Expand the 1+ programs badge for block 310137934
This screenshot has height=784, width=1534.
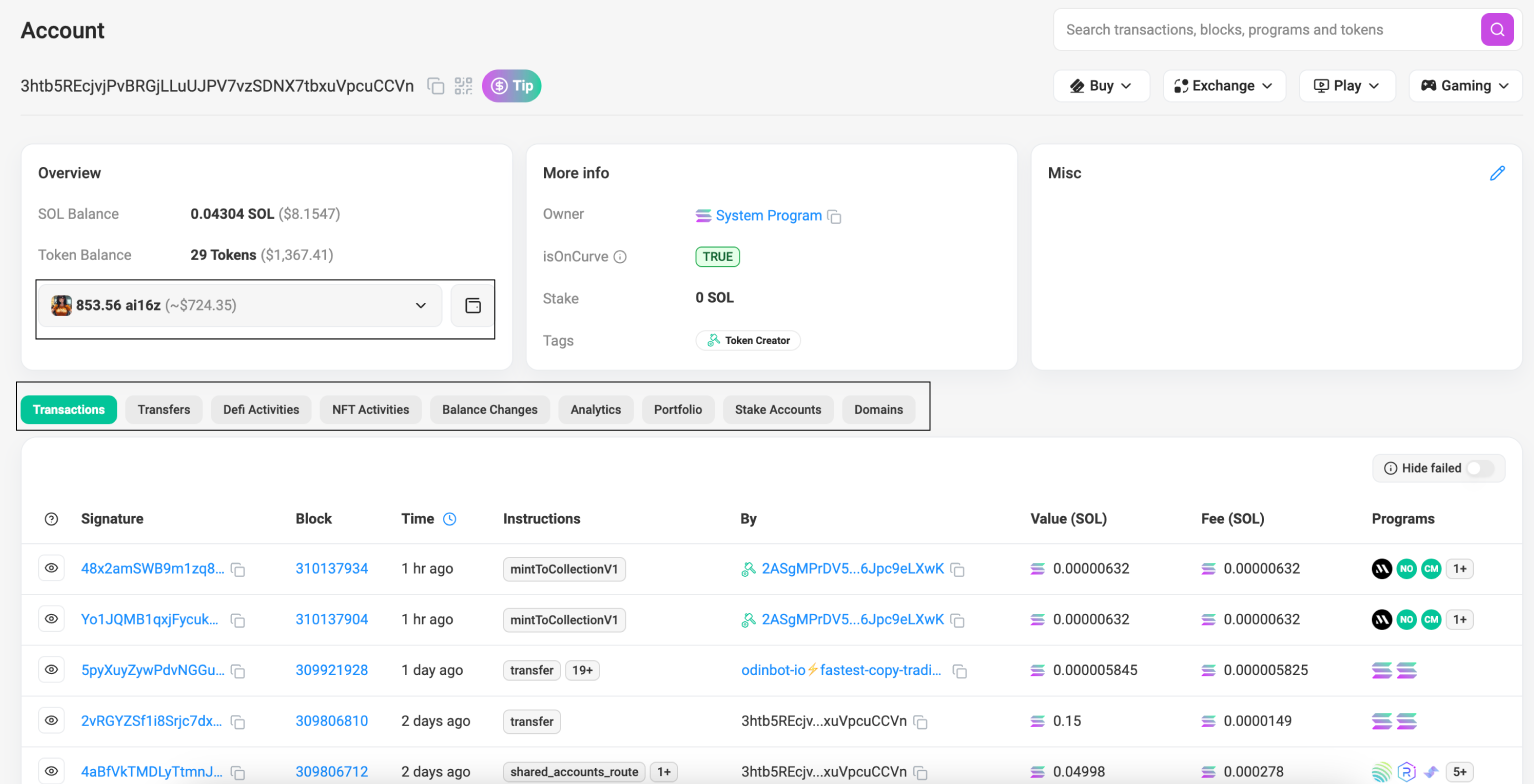coord(1460,569)
